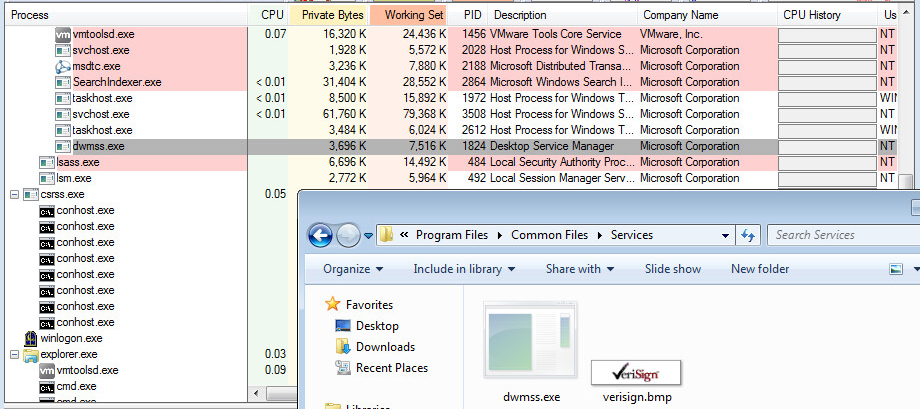The image size is (920, 409).
Task: Click the csrss.exe process icon
Action: click(31, 194)
